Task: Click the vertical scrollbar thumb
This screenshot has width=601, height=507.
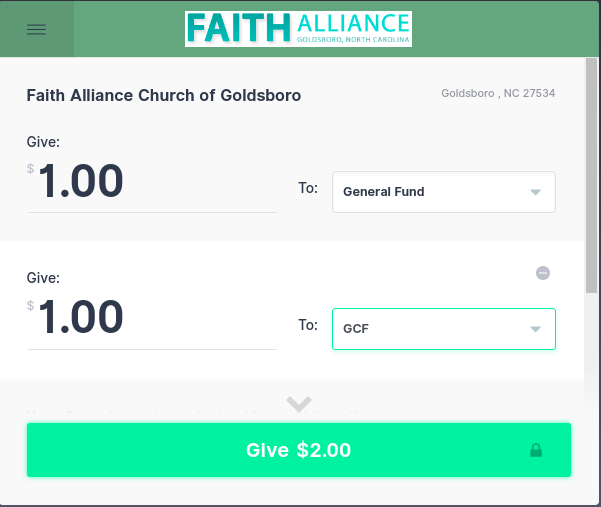Action: (x=592, y=176)
